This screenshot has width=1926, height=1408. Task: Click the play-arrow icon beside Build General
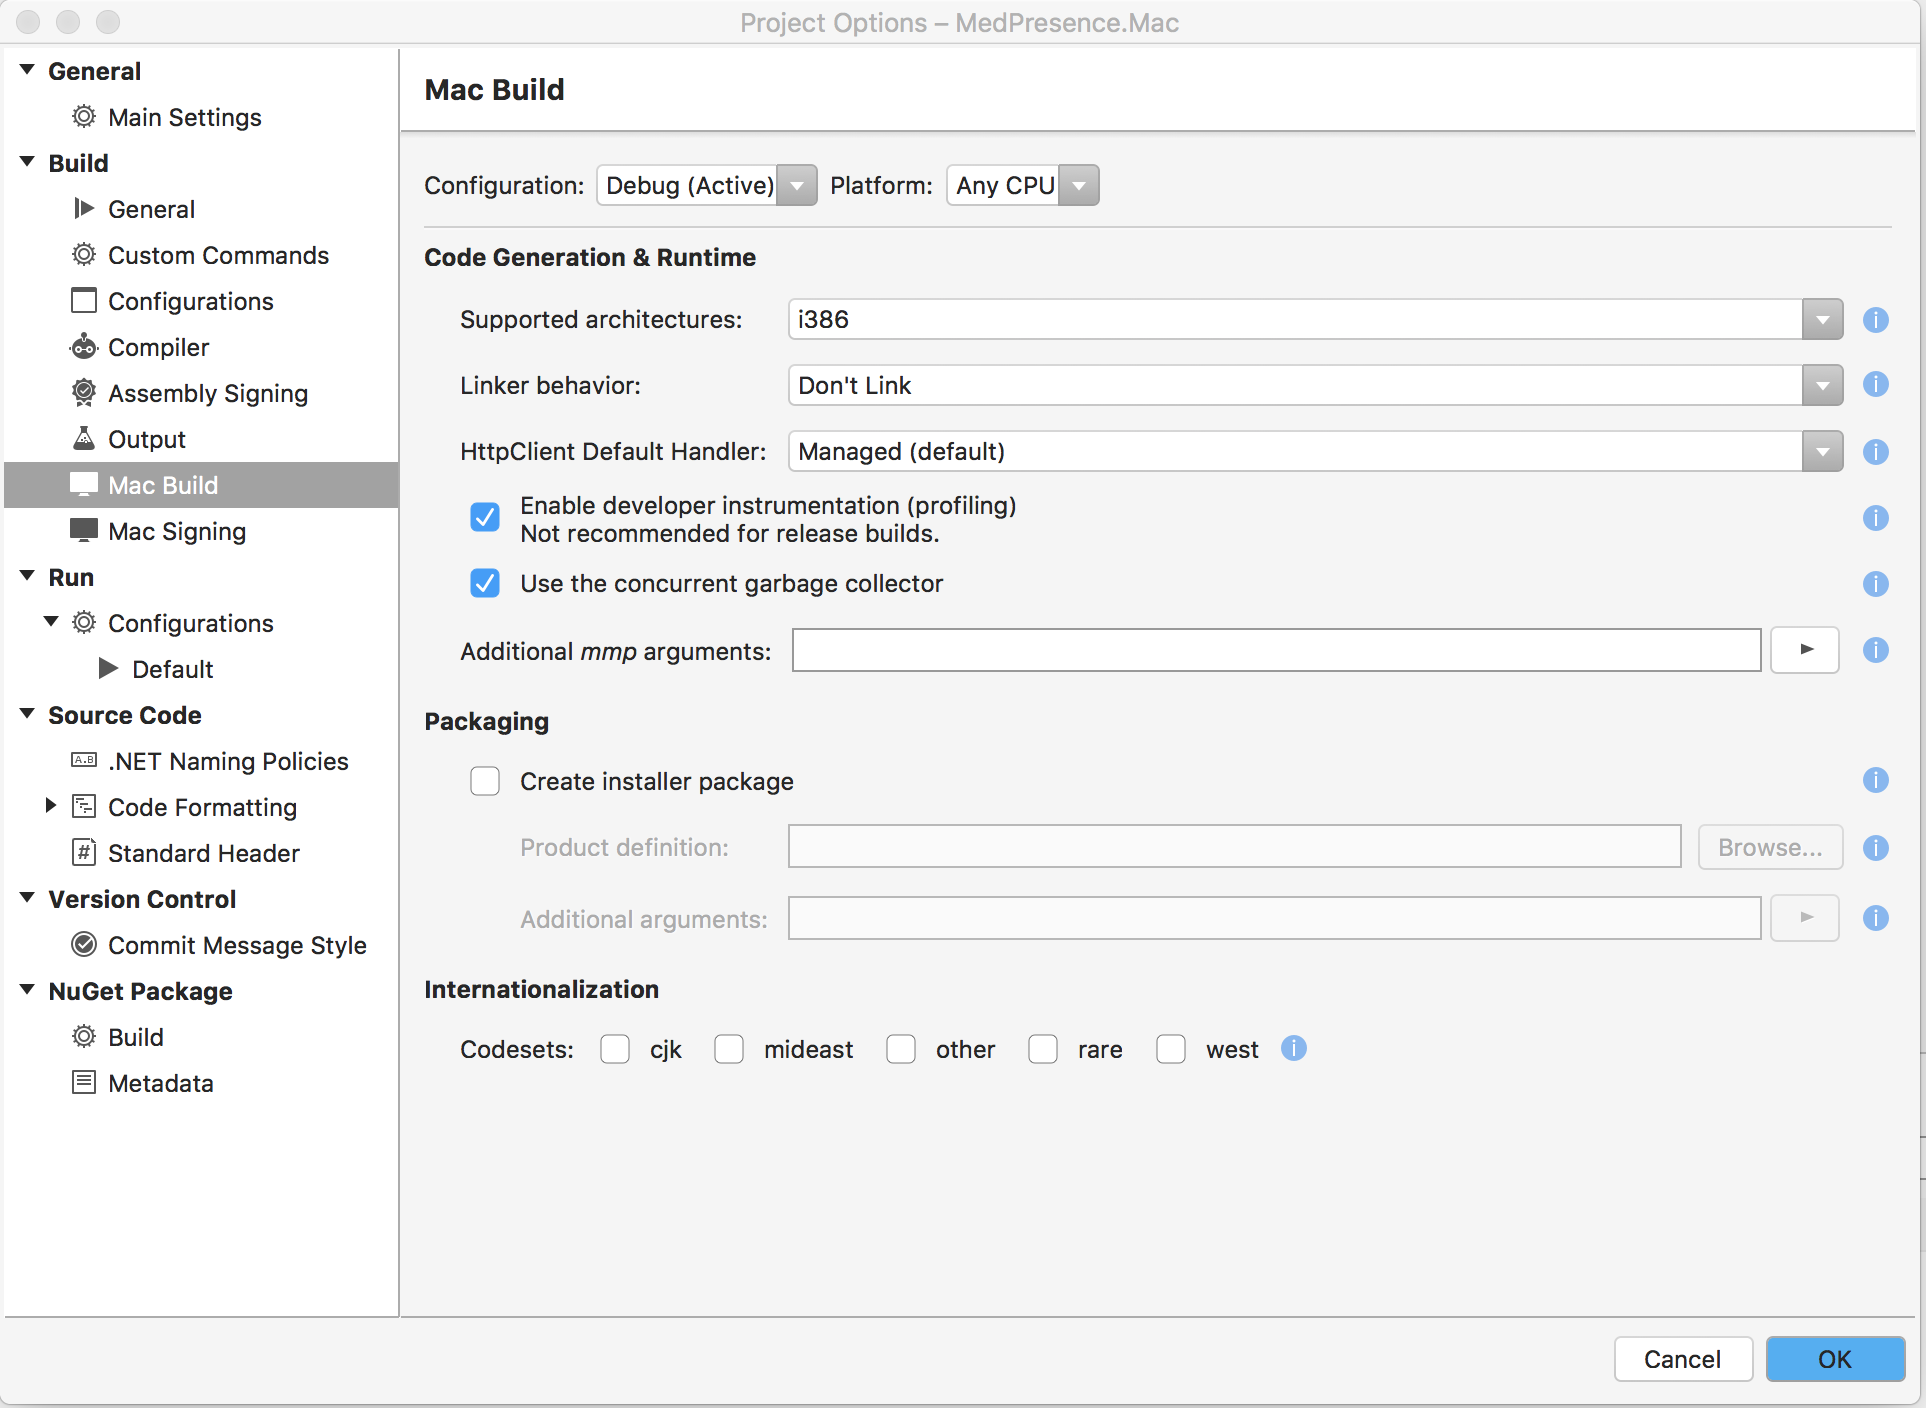[x=84, y=208]
